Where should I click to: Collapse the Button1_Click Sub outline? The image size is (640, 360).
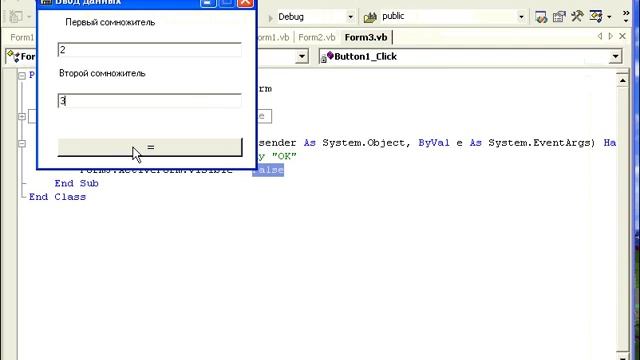click(x=22, y=143)
